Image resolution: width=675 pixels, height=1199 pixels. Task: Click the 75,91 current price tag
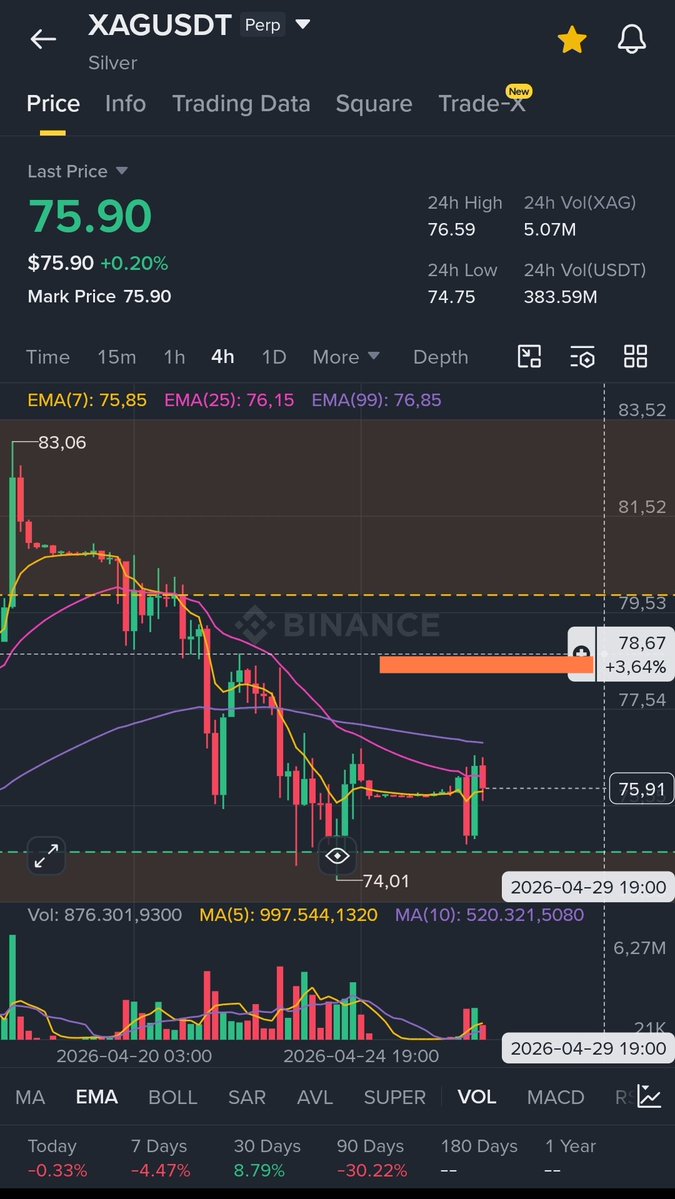tap(641, 789)
